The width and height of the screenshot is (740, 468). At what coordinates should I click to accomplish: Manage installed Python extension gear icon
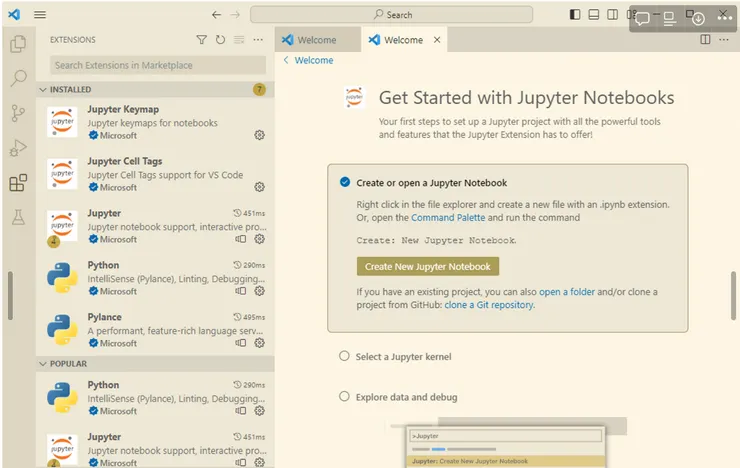260,291
